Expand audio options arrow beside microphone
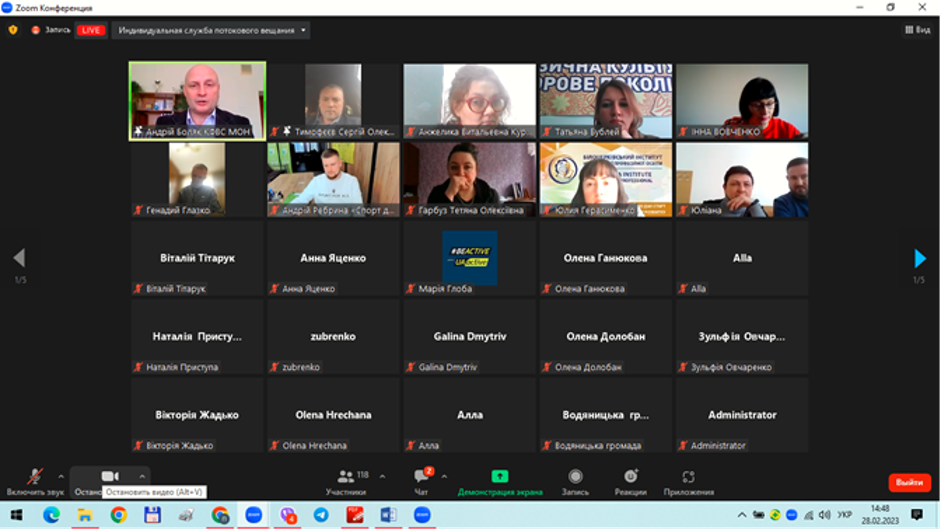The width and height of the screenshot is (941, 531). [61, 476]
